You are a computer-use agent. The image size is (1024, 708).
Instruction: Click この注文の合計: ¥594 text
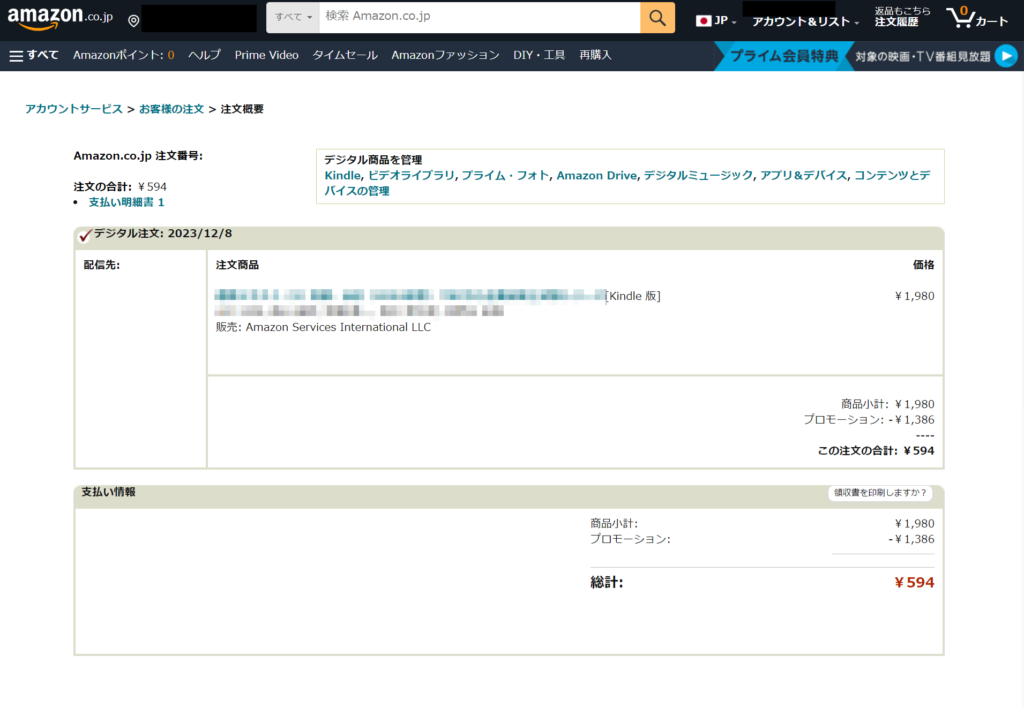click(x=876, y=451)
